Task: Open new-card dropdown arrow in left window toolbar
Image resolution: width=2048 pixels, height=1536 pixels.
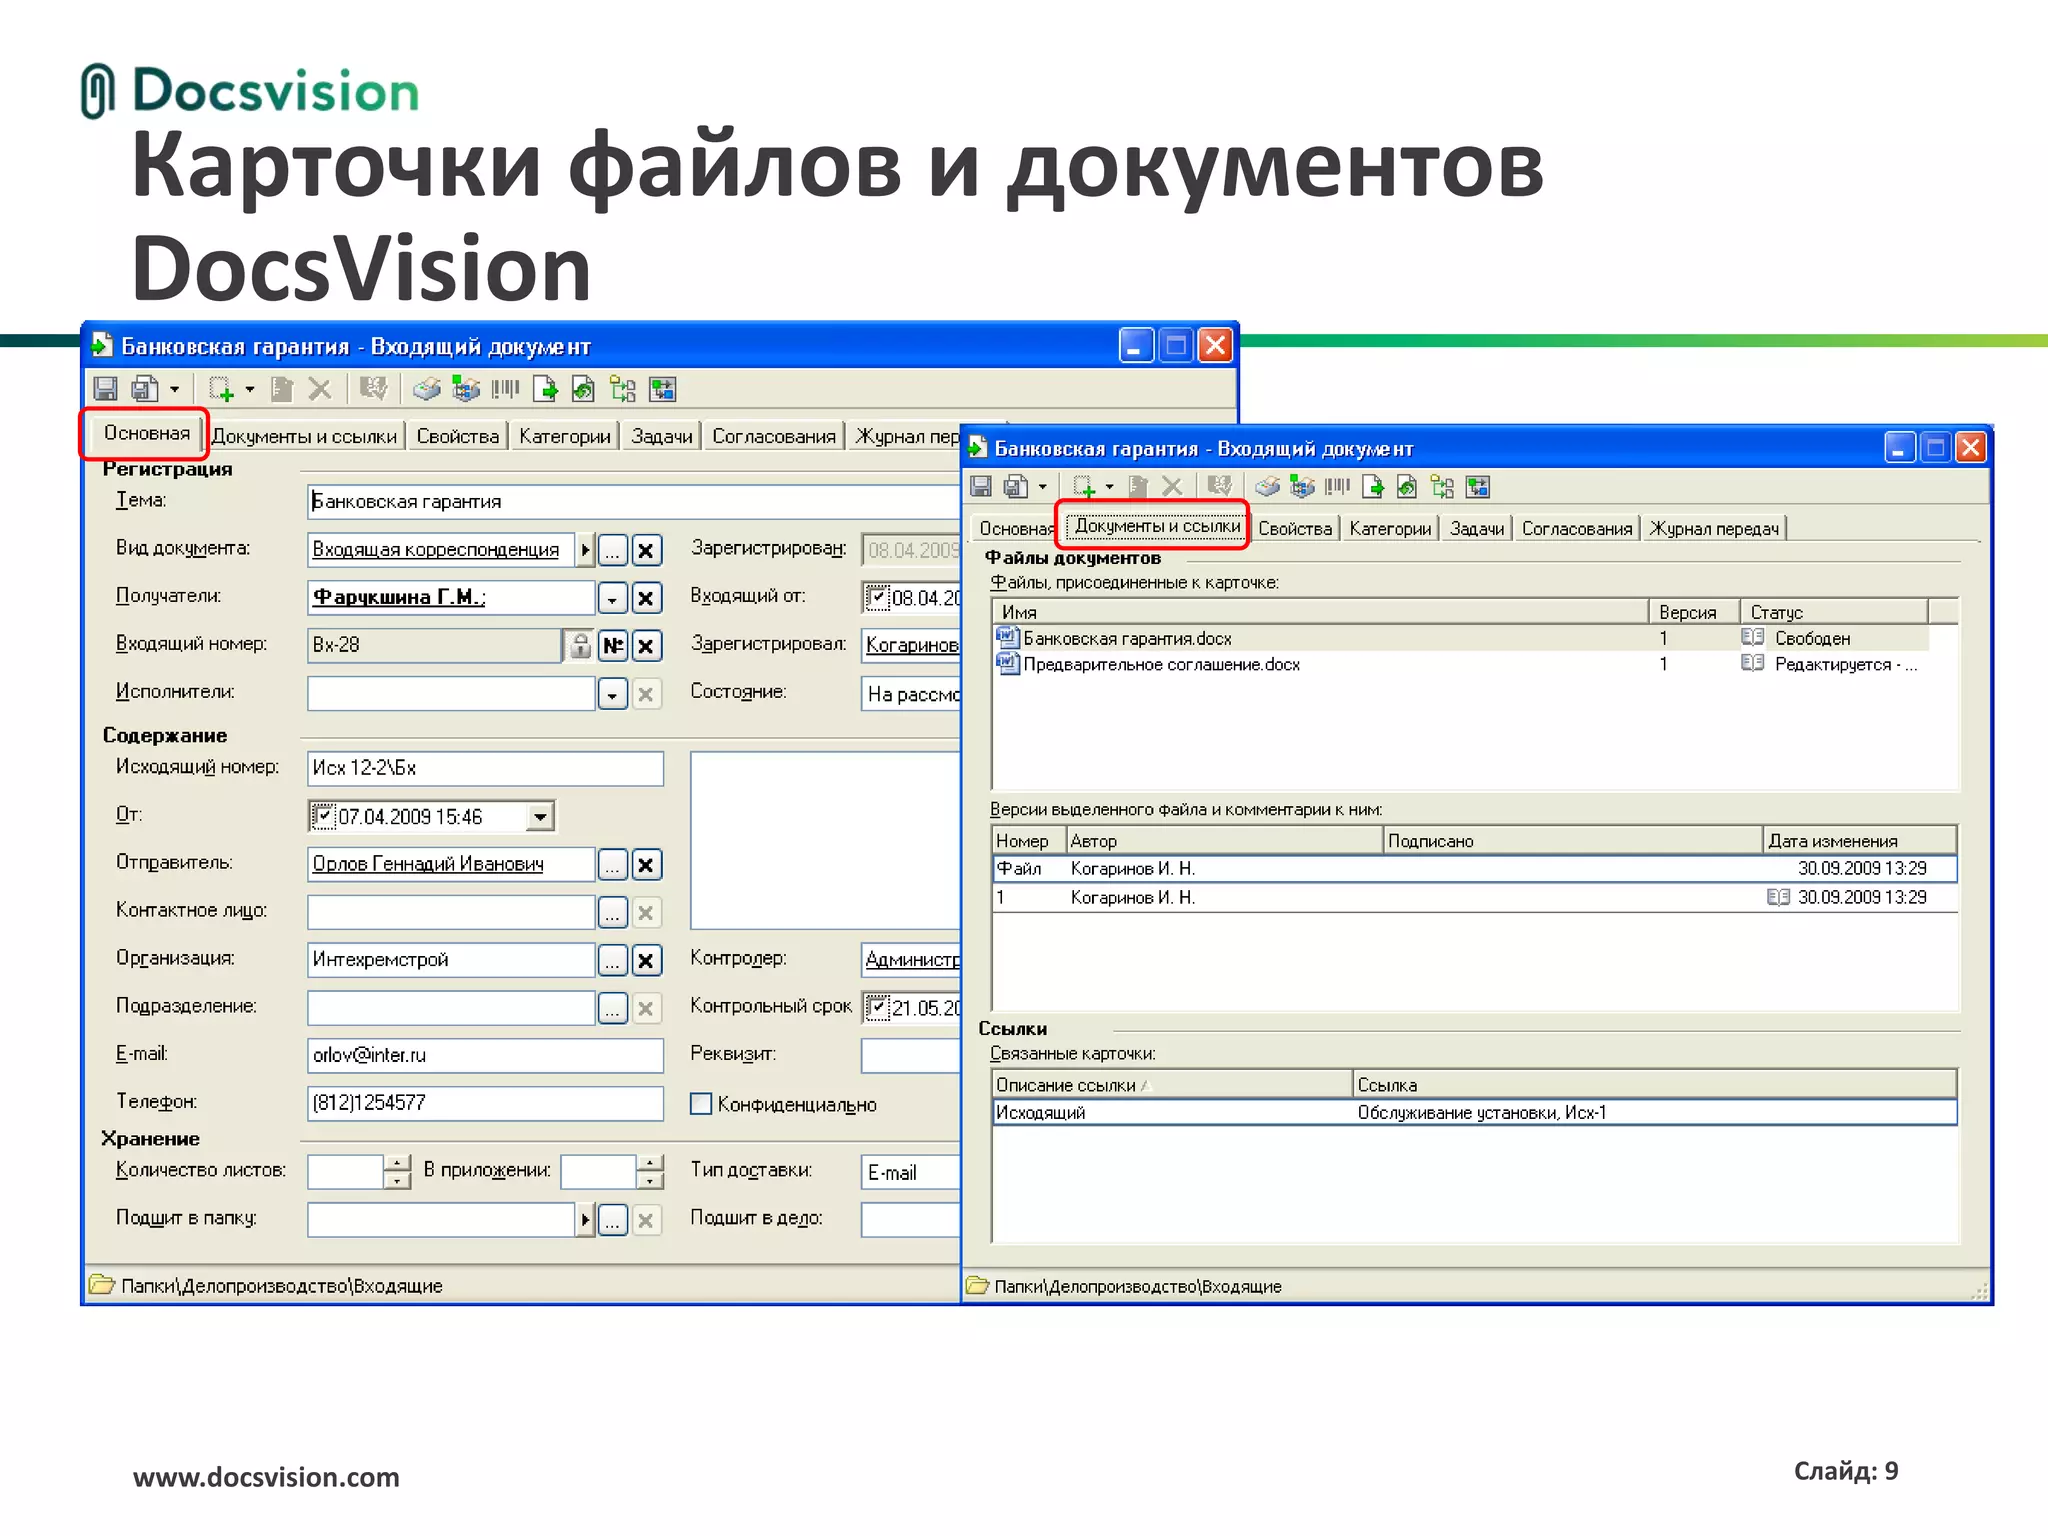Action: (250, 388)
